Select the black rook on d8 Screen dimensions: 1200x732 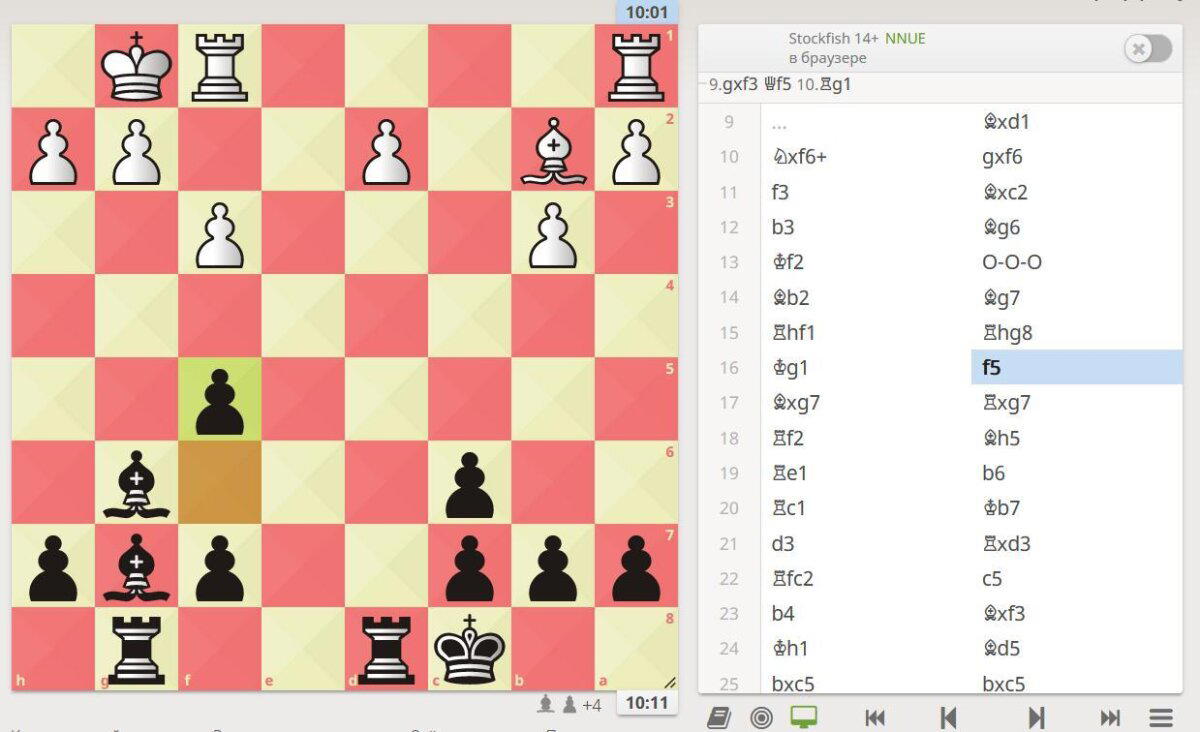[386, 648]
